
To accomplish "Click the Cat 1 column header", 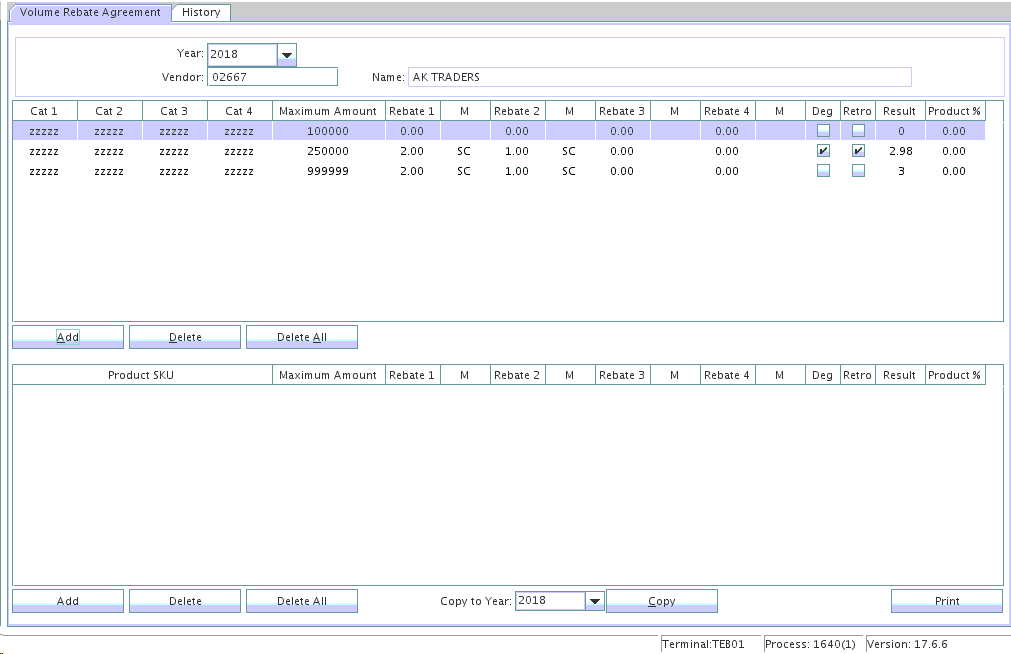I will 44,111.
